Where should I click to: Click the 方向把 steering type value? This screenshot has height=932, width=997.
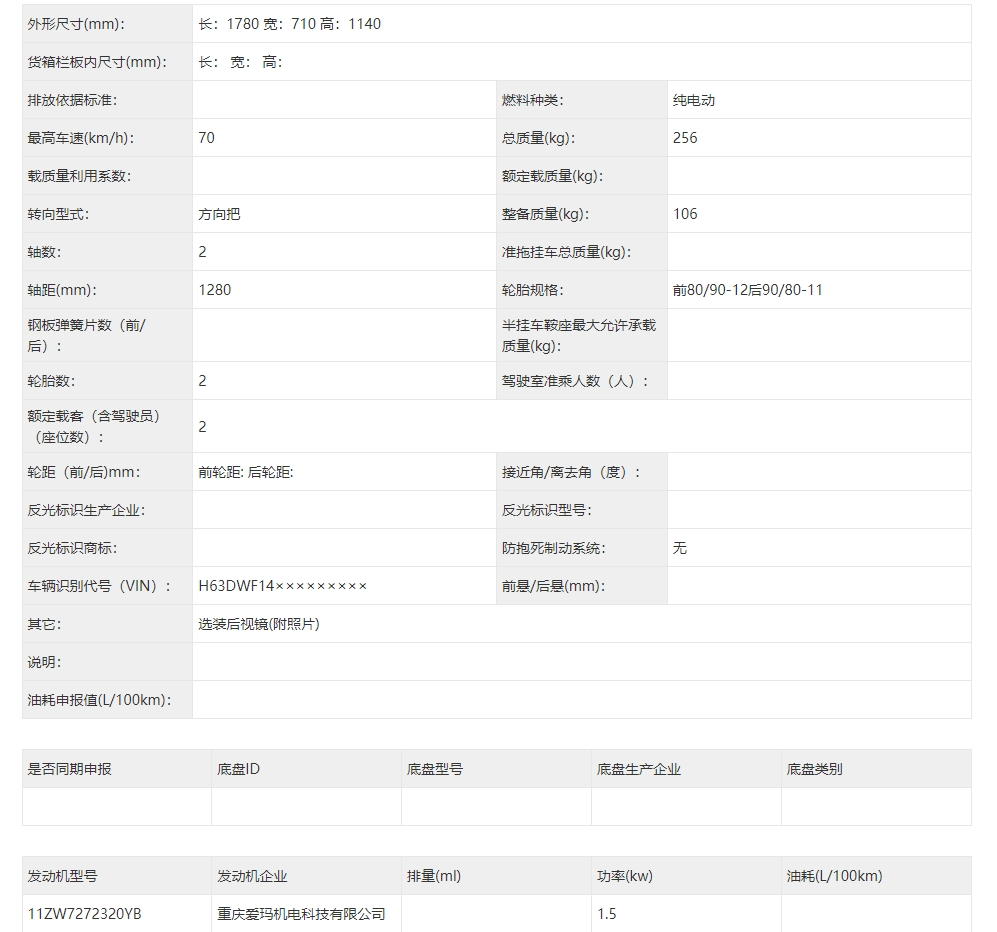click(219, 214)
